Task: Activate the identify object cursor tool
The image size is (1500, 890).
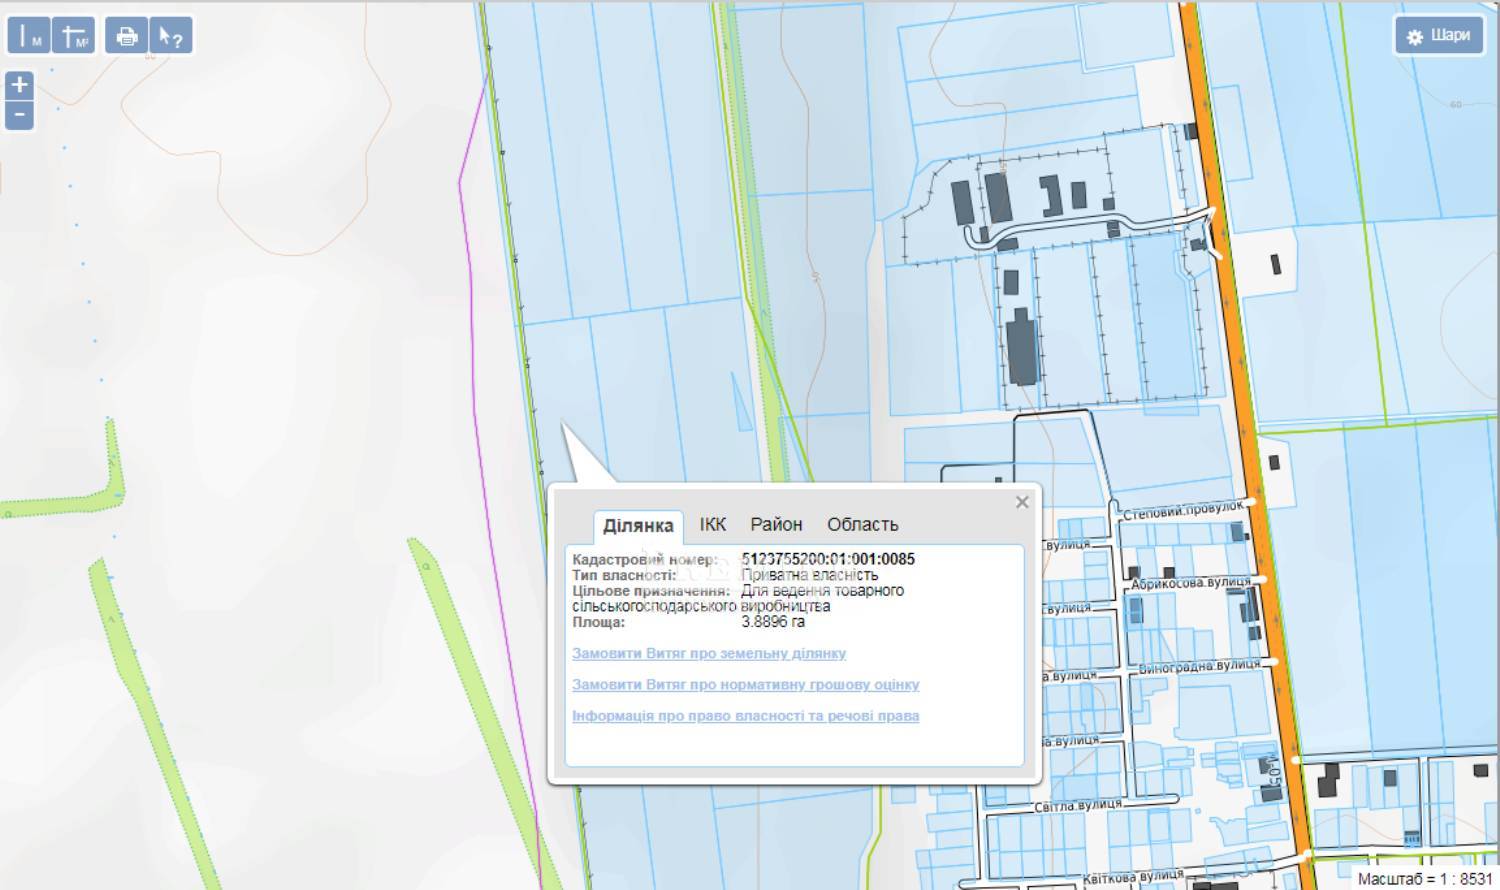Action: click(x=170, y=36)
